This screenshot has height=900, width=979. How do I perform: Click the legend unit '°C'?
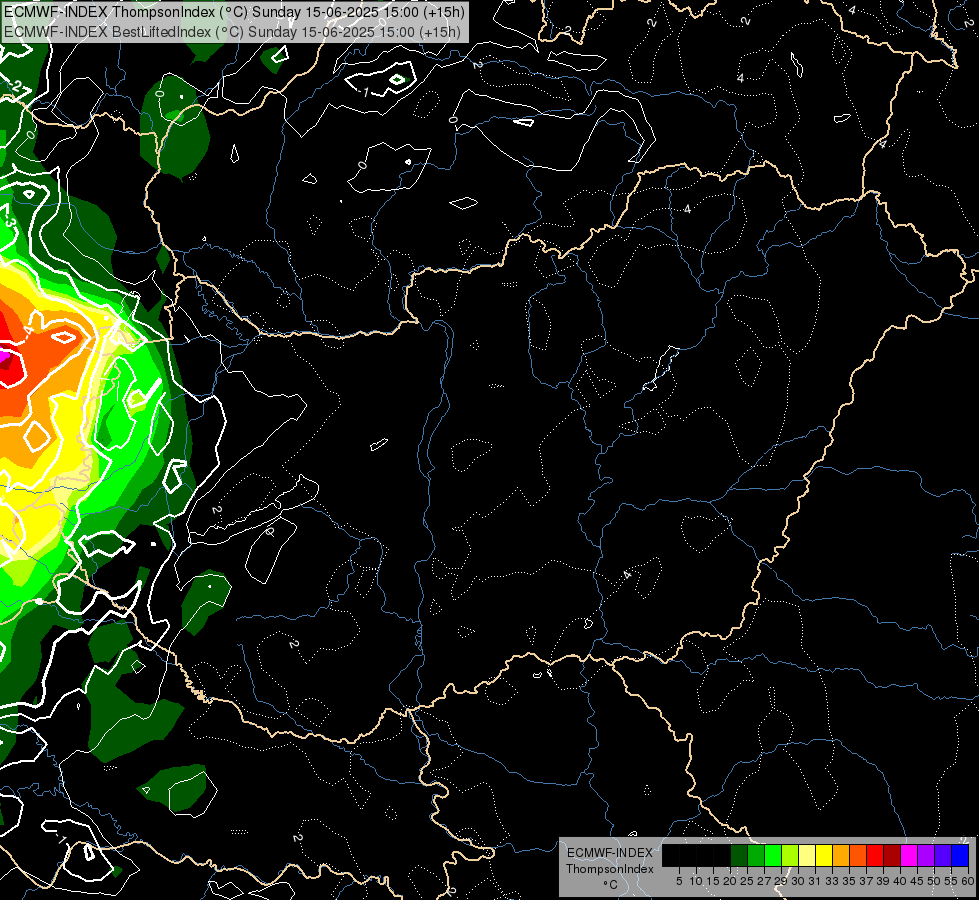pyautogui.click(x=611, y=884)
